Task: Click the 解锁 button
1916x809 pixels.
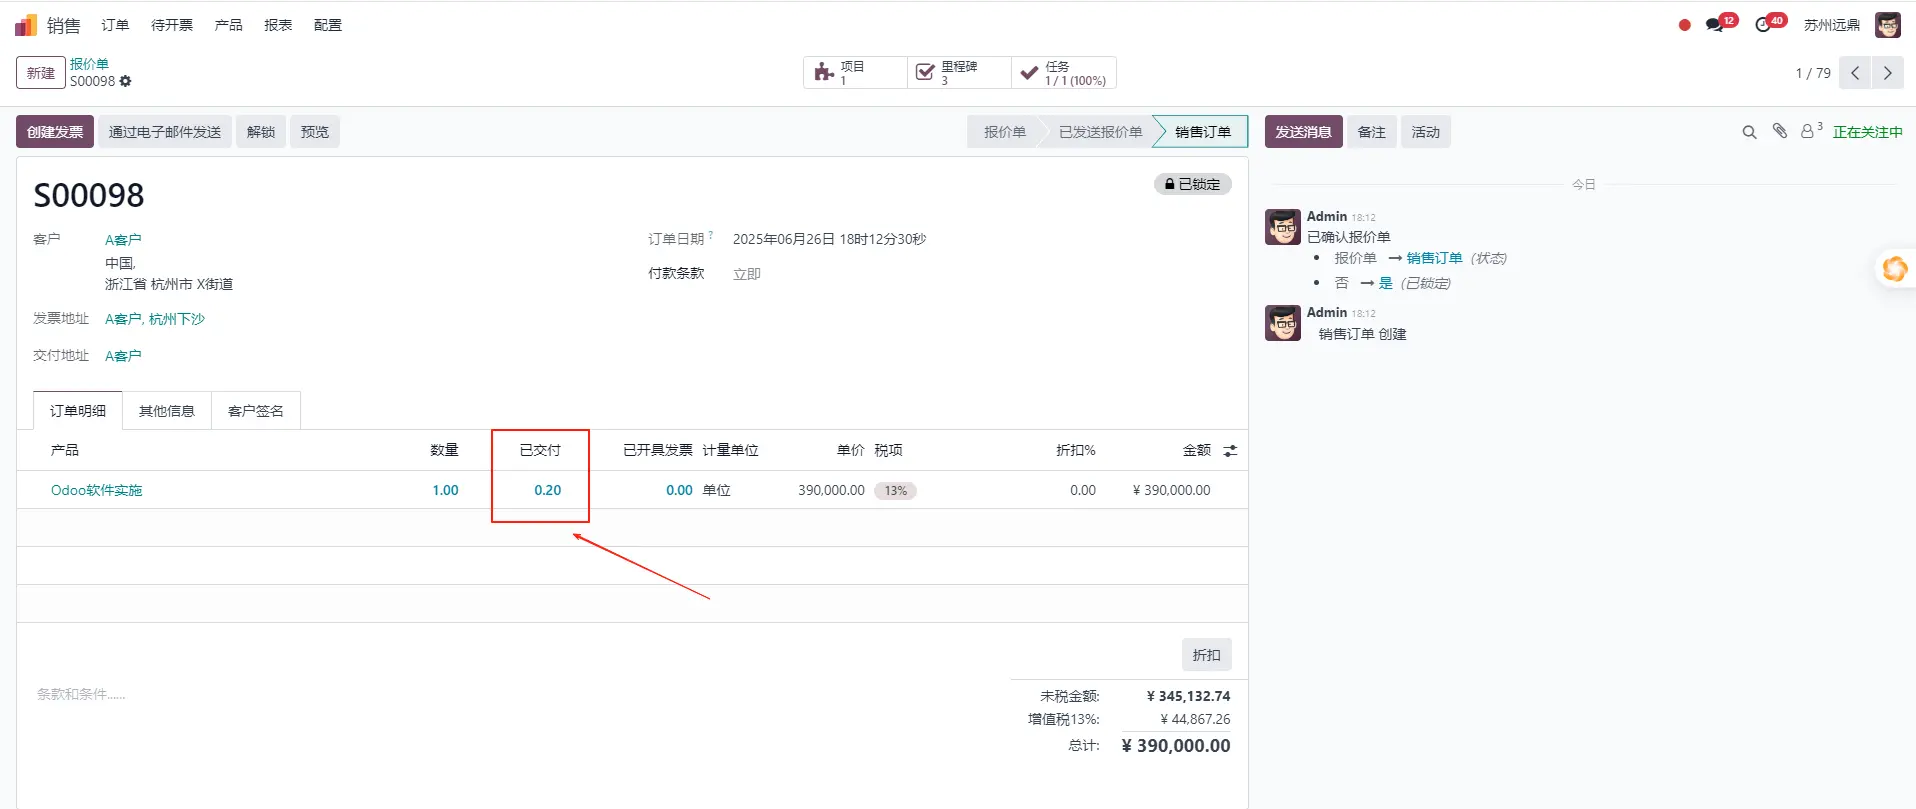Action: tap(261, 132)
